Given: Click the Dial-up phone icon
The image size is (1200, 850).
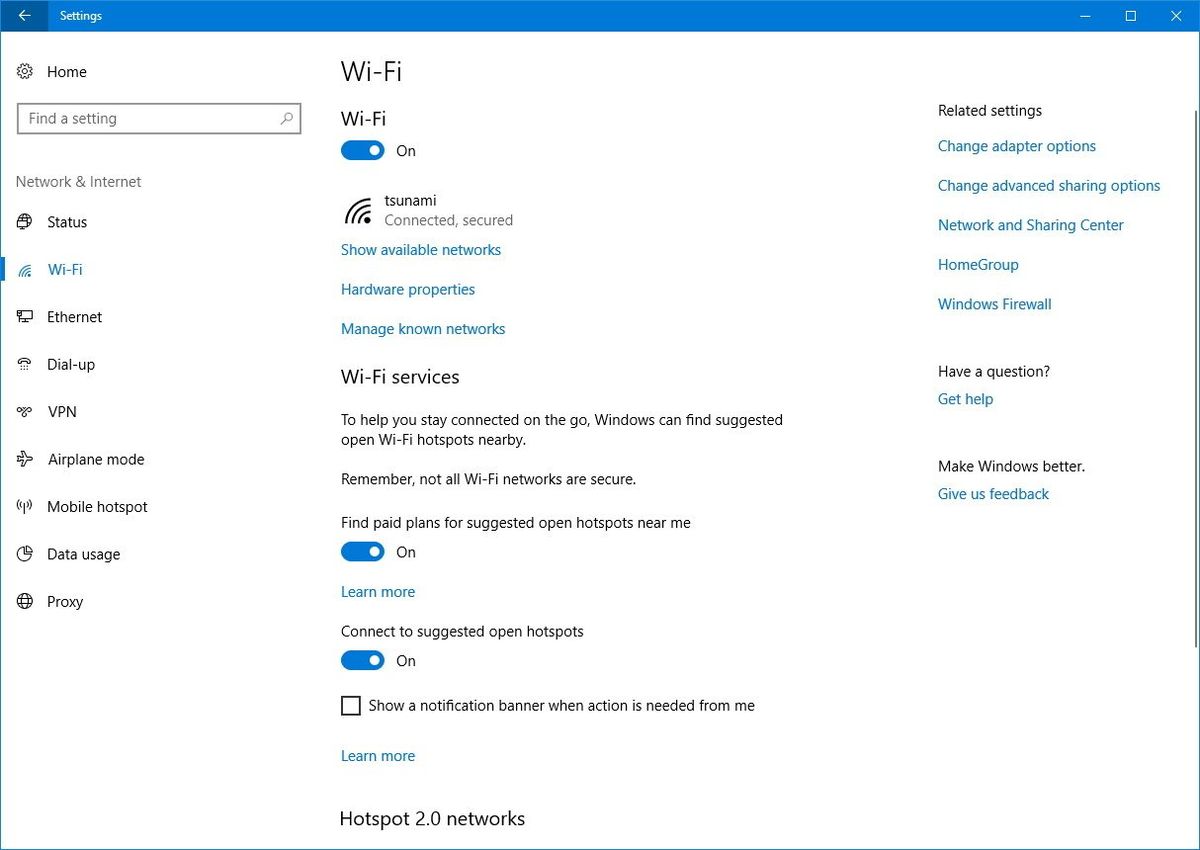Looking at the screenshot, I should click(x=24, y=364).
